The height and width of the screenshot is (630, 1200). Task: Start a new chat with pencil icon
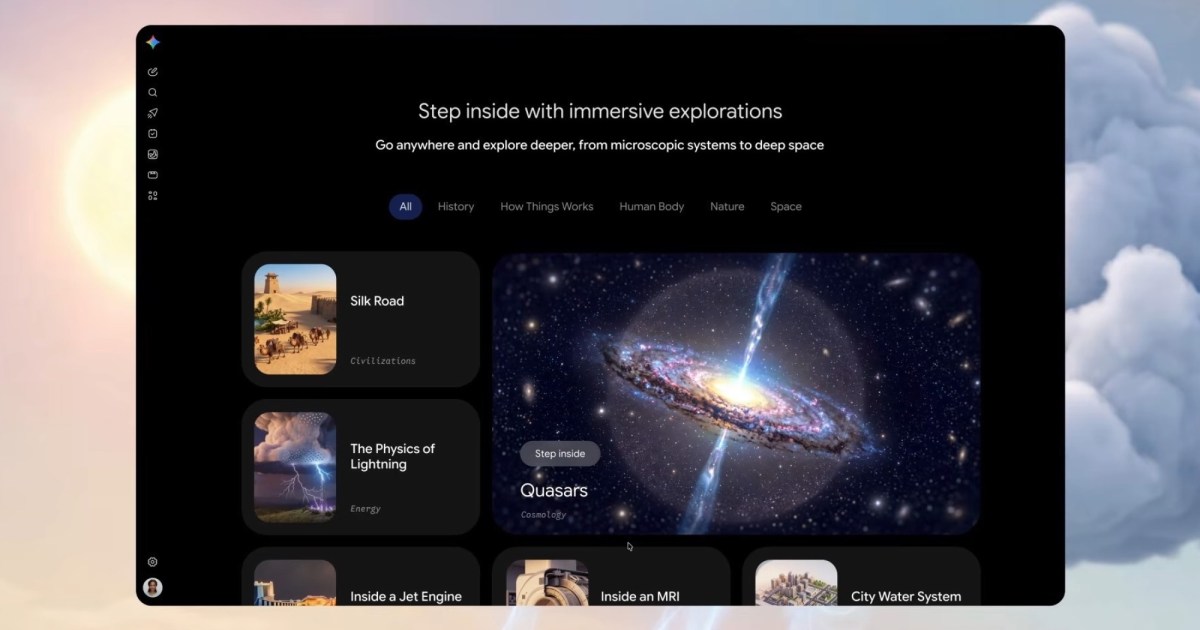point(153,72)
